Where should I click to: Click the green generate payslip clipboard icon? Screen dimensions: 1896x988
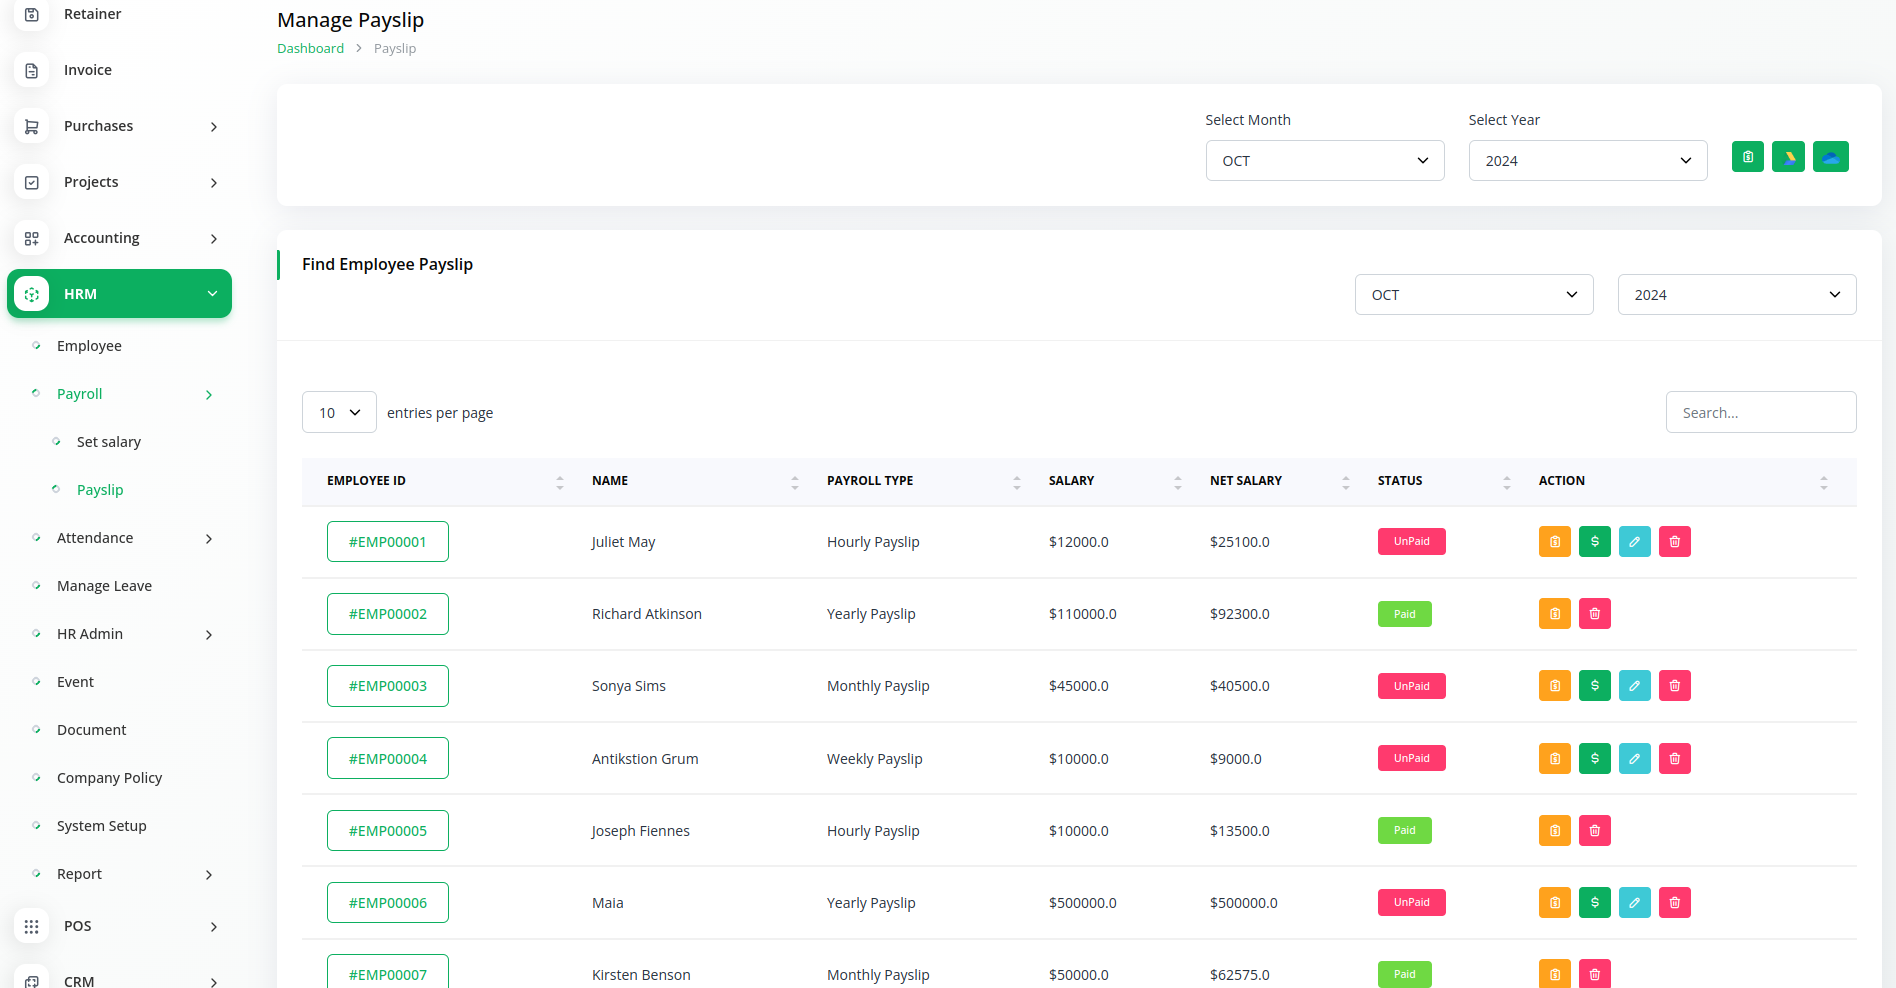[1747, 157]
